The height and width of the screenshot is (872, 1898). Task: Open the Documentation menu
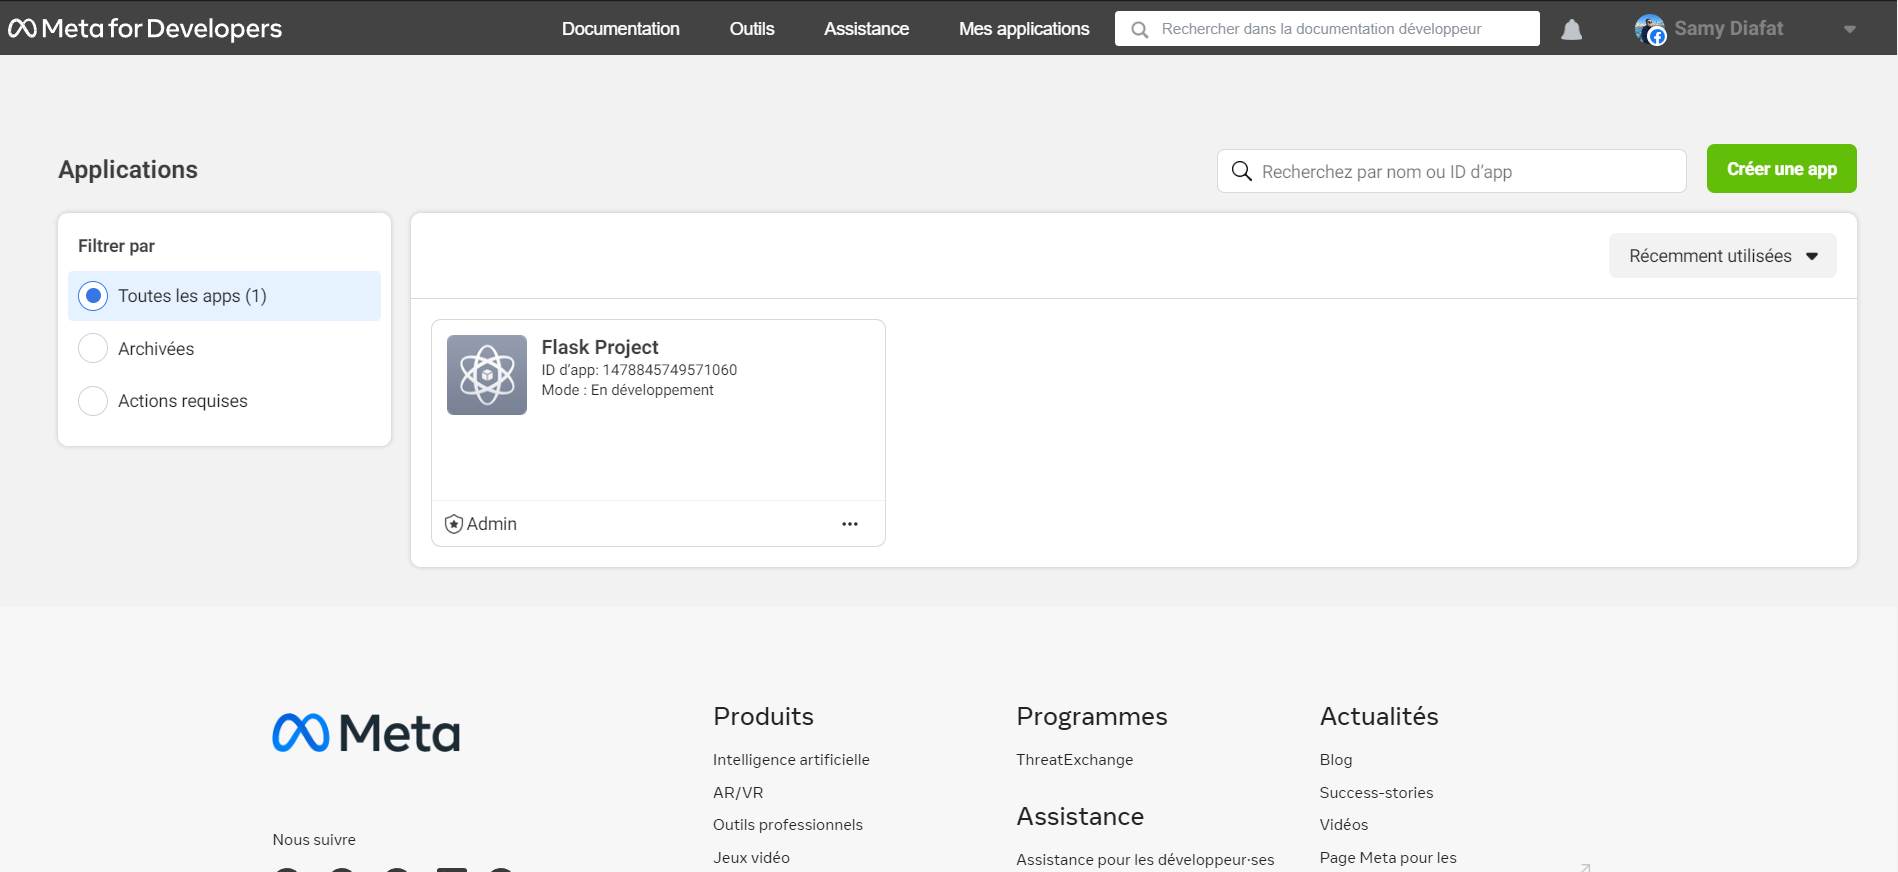620,29
